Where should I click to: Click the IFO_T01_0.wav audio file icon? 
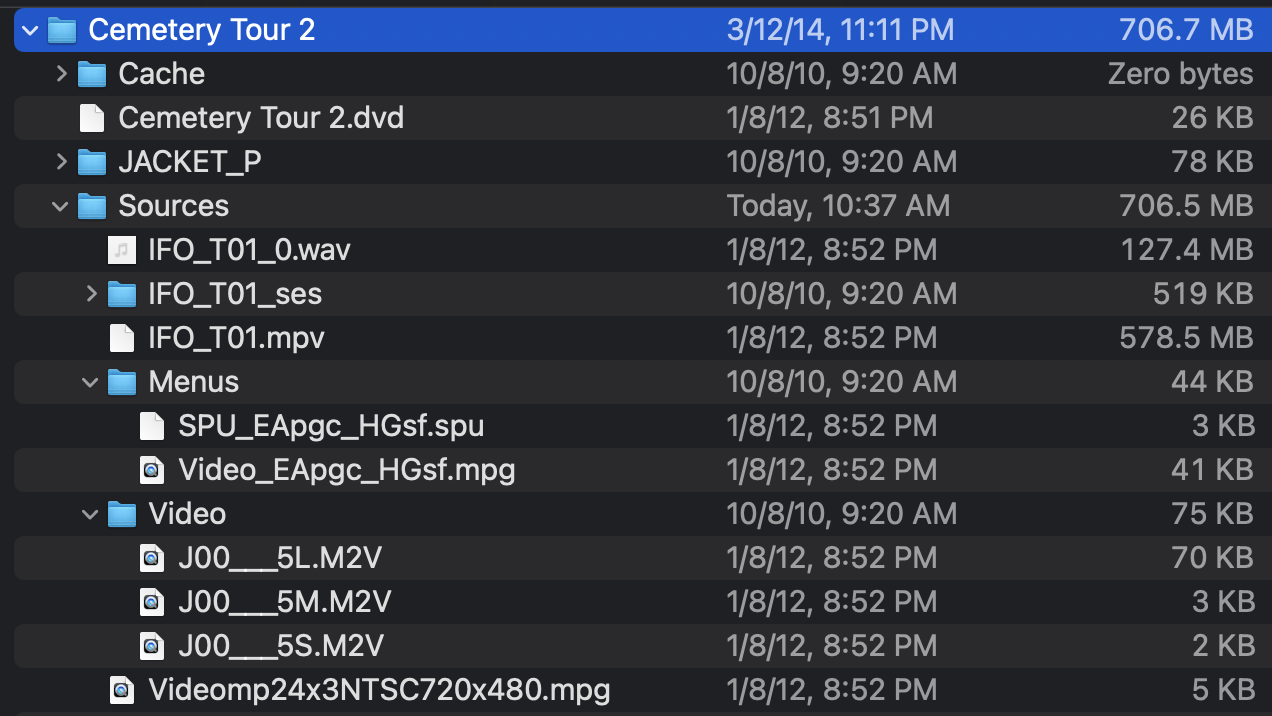[122, 250]
